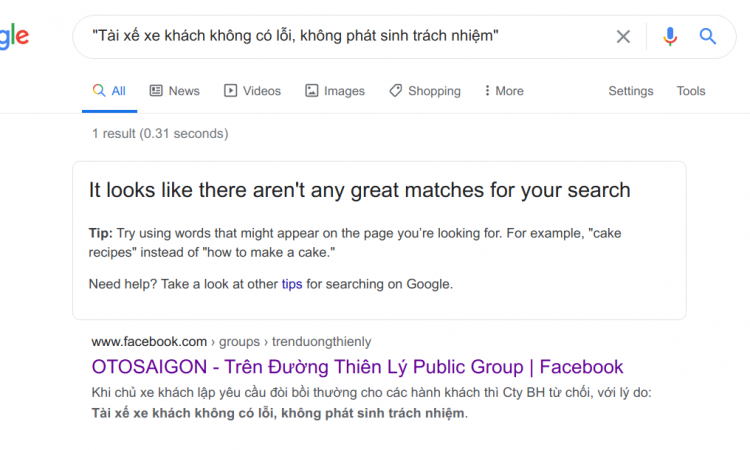The image size is (750, 450).
Task: Click the Videos tab play icon
Action: (230, 90)
